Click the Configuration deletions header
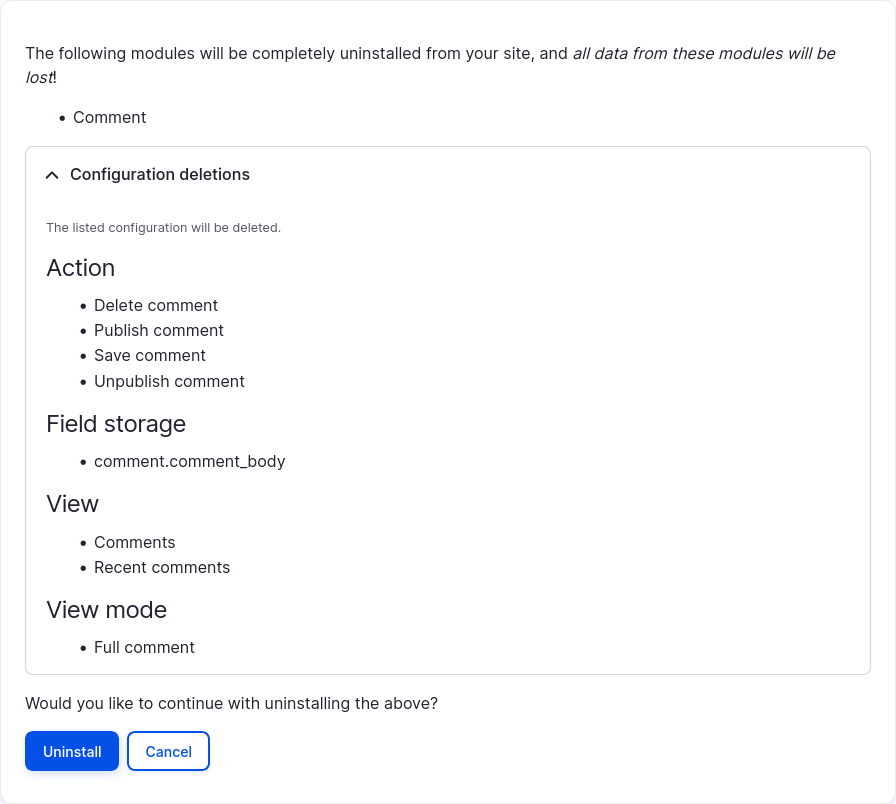The height and width of the screenshot is (804, 896). click(x=160, y=174)
